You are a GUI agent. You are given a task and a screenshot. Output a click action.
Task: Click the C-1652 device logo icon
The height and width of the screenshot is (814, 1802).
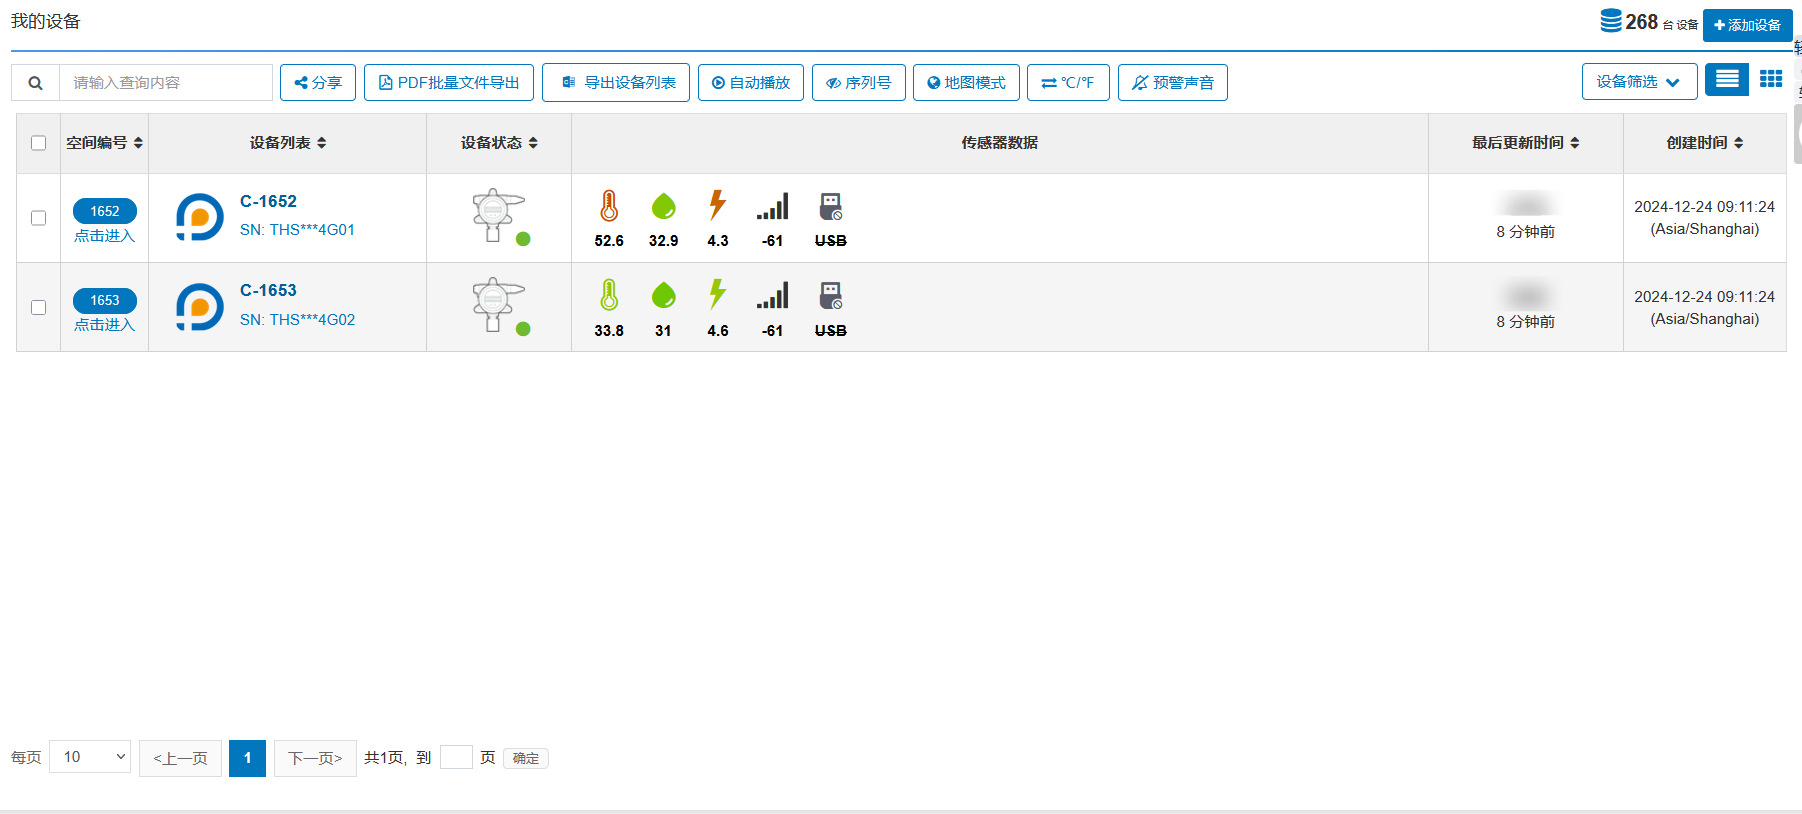[x=200, y=217]
